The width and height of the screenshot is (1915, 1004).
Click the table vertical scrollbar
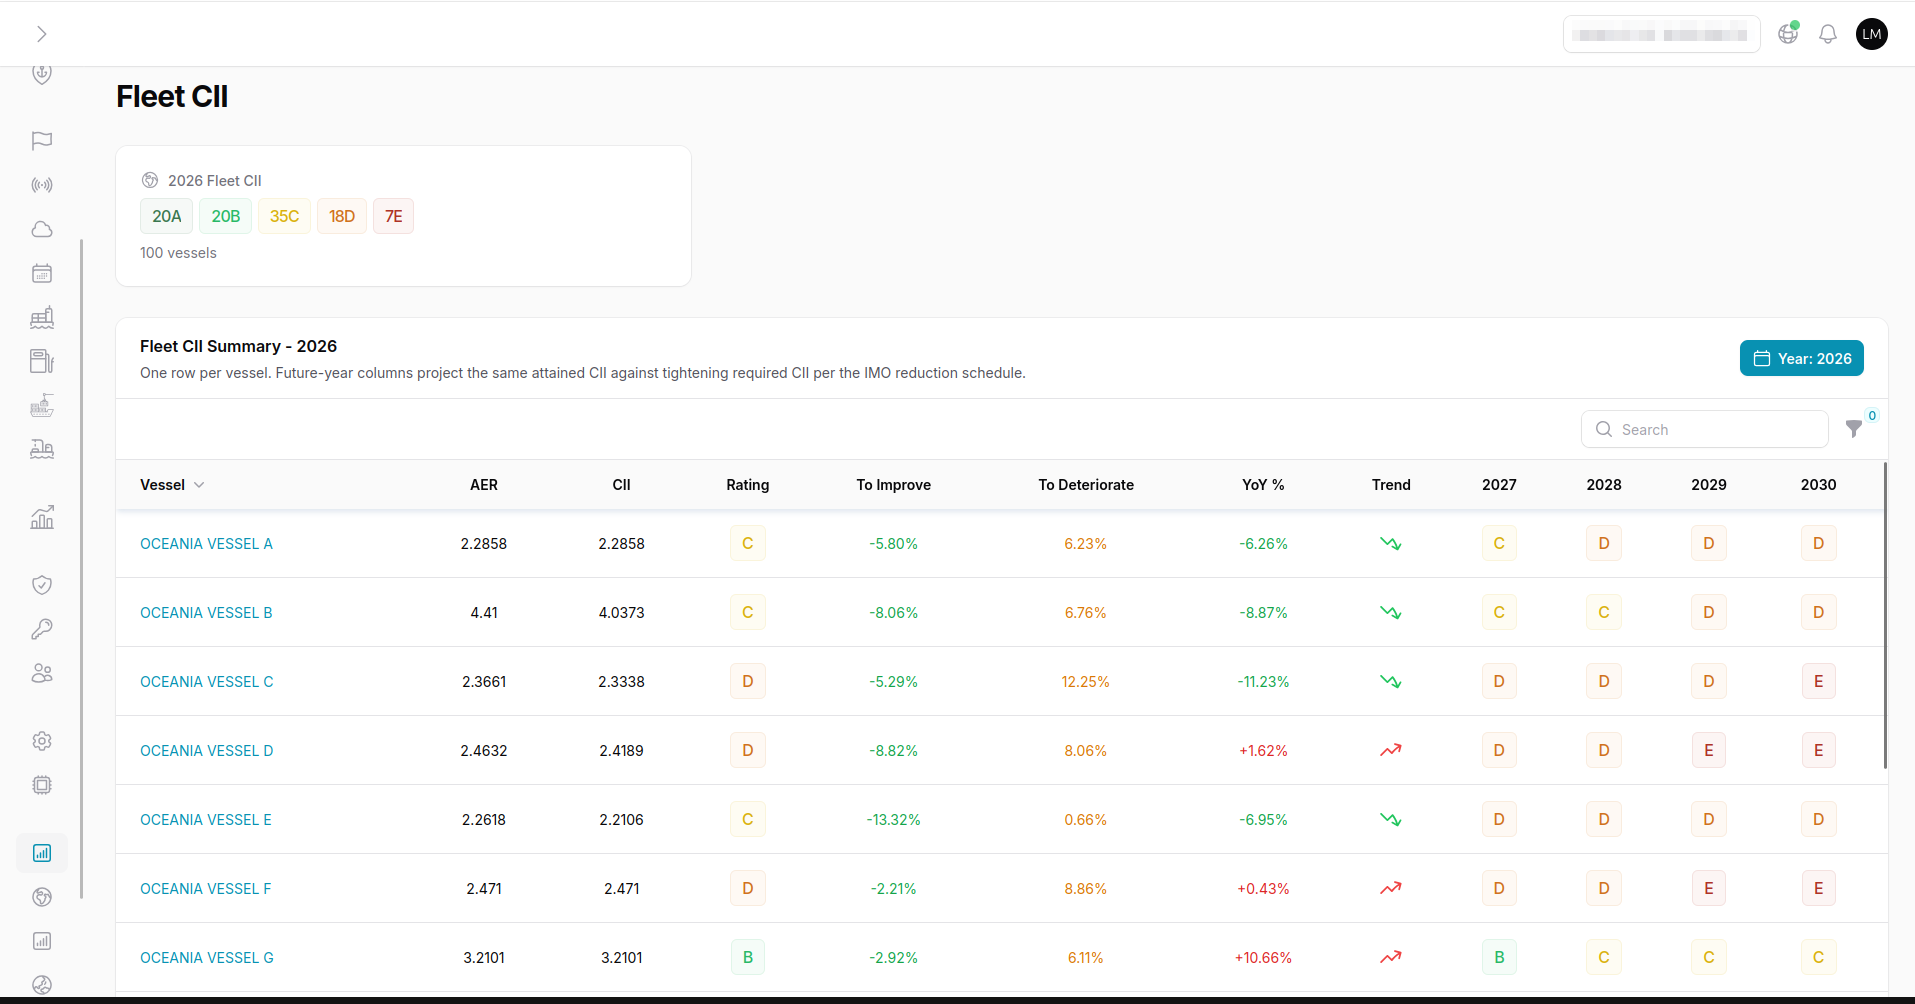pos(1885,615)
